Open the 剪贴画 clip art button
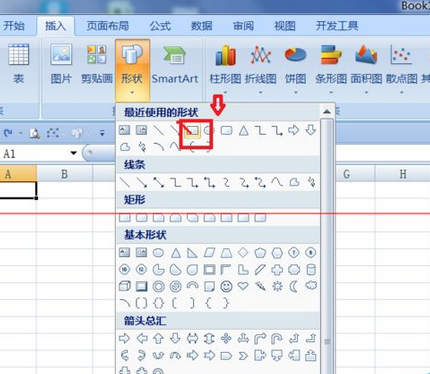The height and width of the screenshot is (374, 430). click(x=97, y=64)
